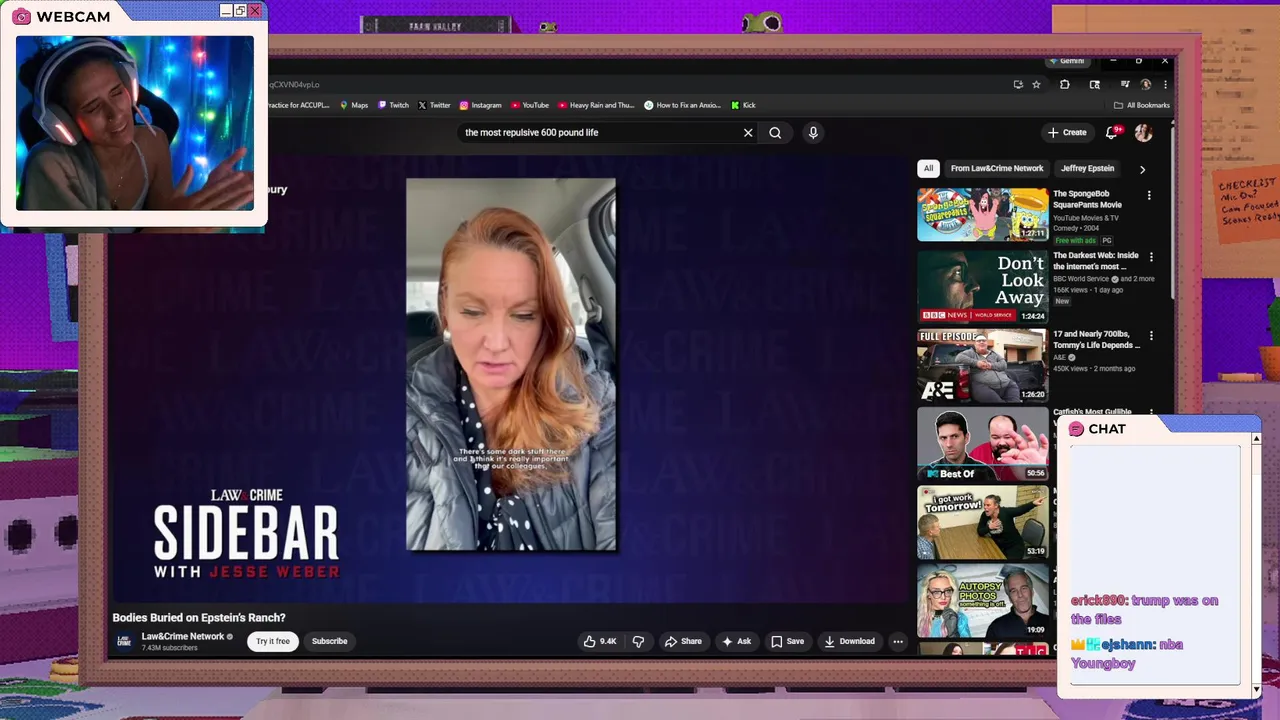The height and width of the screenshot is (720, 1280).
Task: Click the WEBCAM camera icon in title
Action: click(x=21, y=17)
